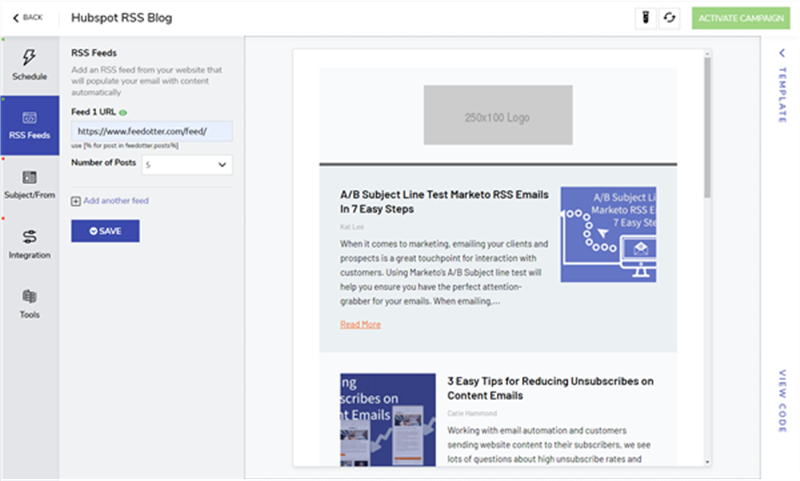Click the Hubspot RSS Blog campaign title
This screenshot has height=481, width=800.
121,18
